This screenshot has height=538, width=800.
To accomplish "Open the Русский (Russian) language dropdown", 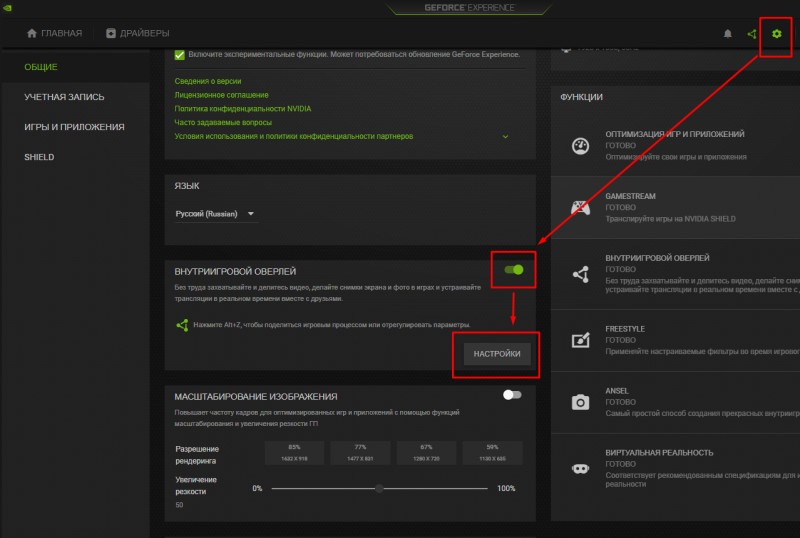I will pyautogui.click(x=215, y=214).
